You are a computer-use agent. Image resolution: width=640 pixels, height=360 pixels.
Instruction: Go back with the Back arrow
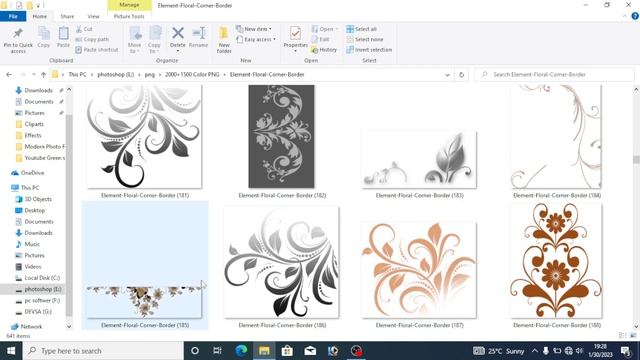click(x=9, y=75)
